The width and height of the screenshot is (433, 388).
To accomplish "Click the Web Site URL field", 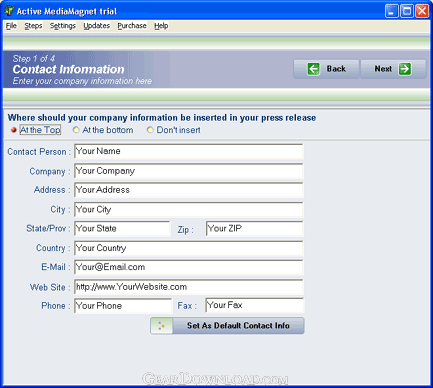I will 189,287.
